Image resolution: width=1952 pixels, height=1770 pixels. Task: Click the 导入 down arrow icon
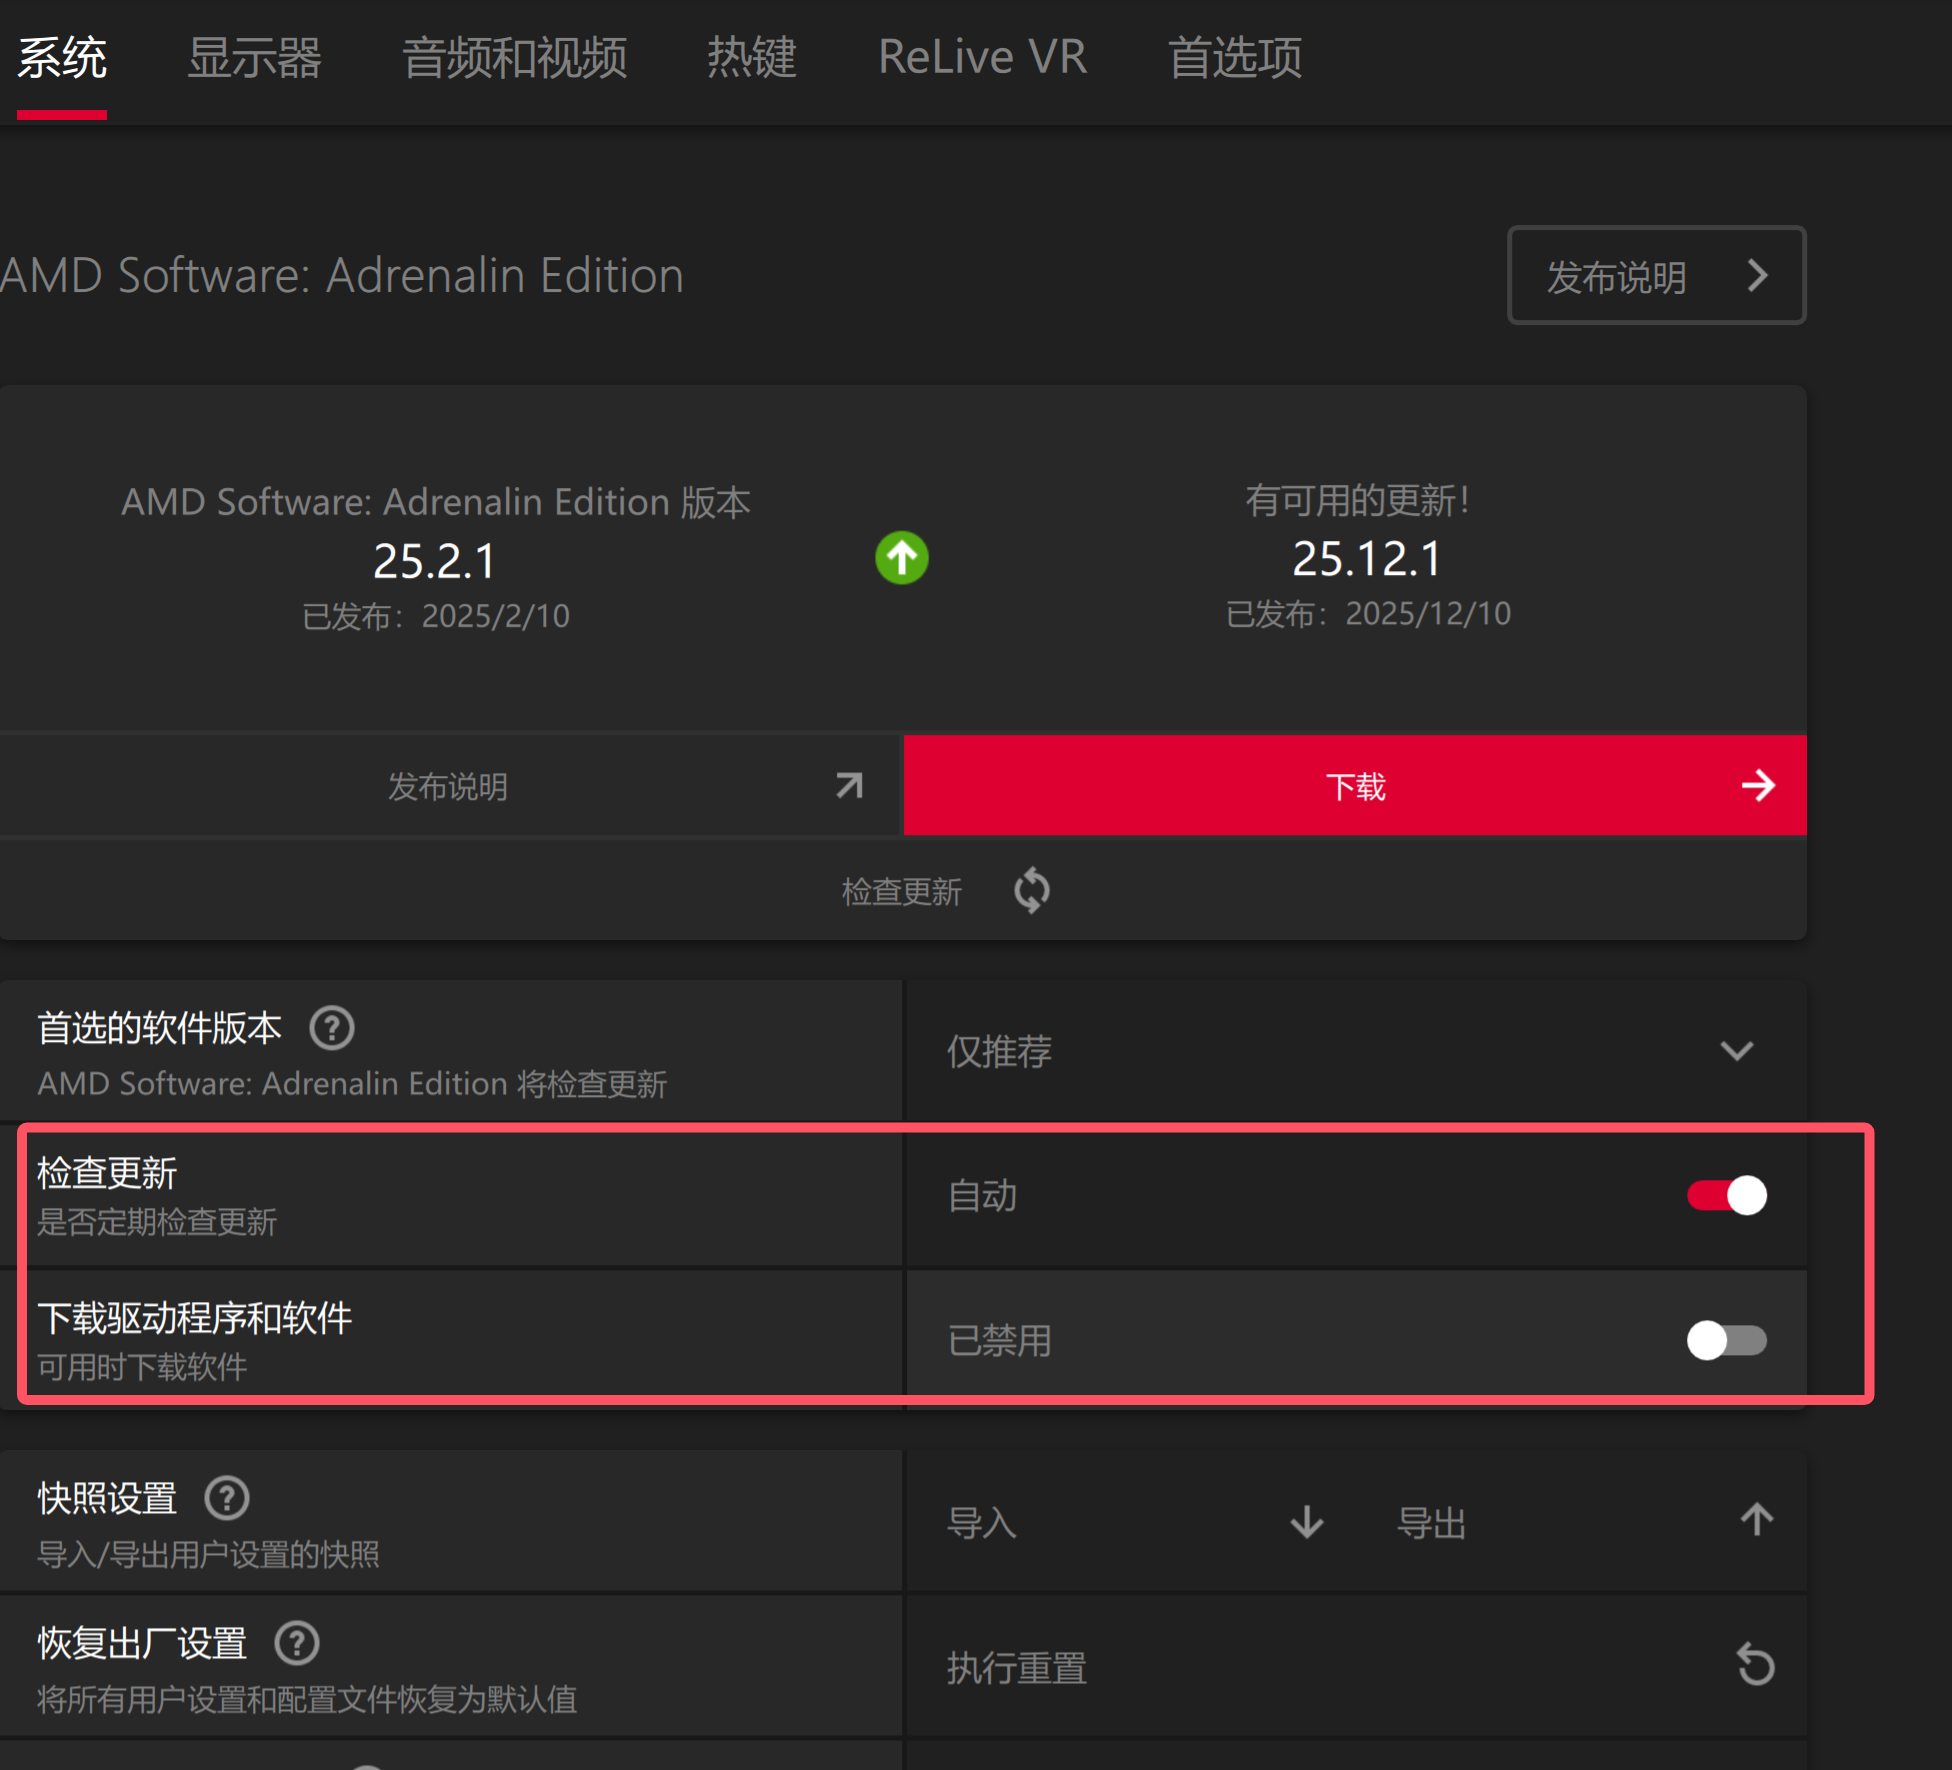pos(1307,1522)
